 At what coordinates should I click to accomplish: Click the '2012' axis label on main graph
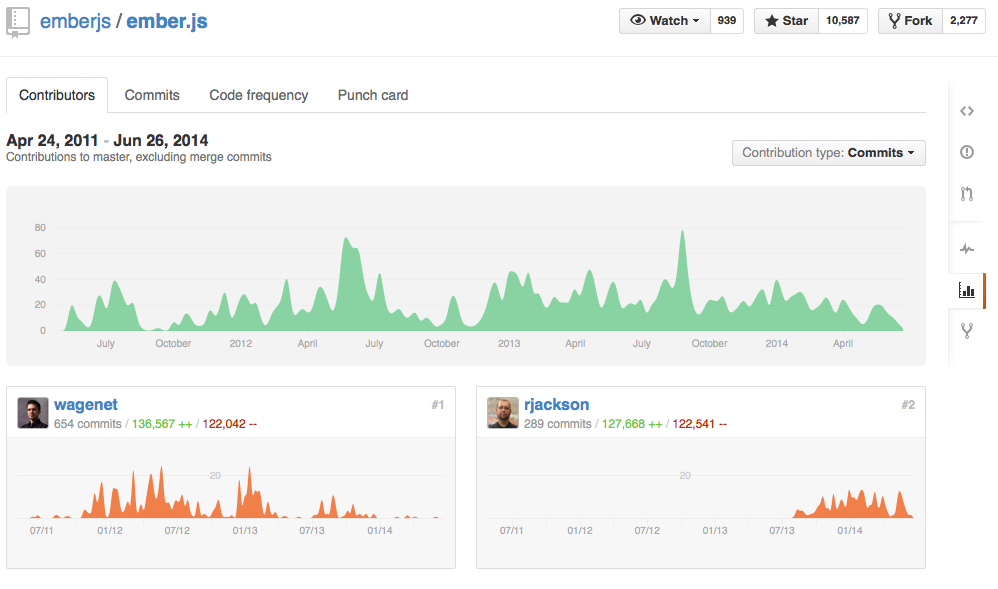241,343
